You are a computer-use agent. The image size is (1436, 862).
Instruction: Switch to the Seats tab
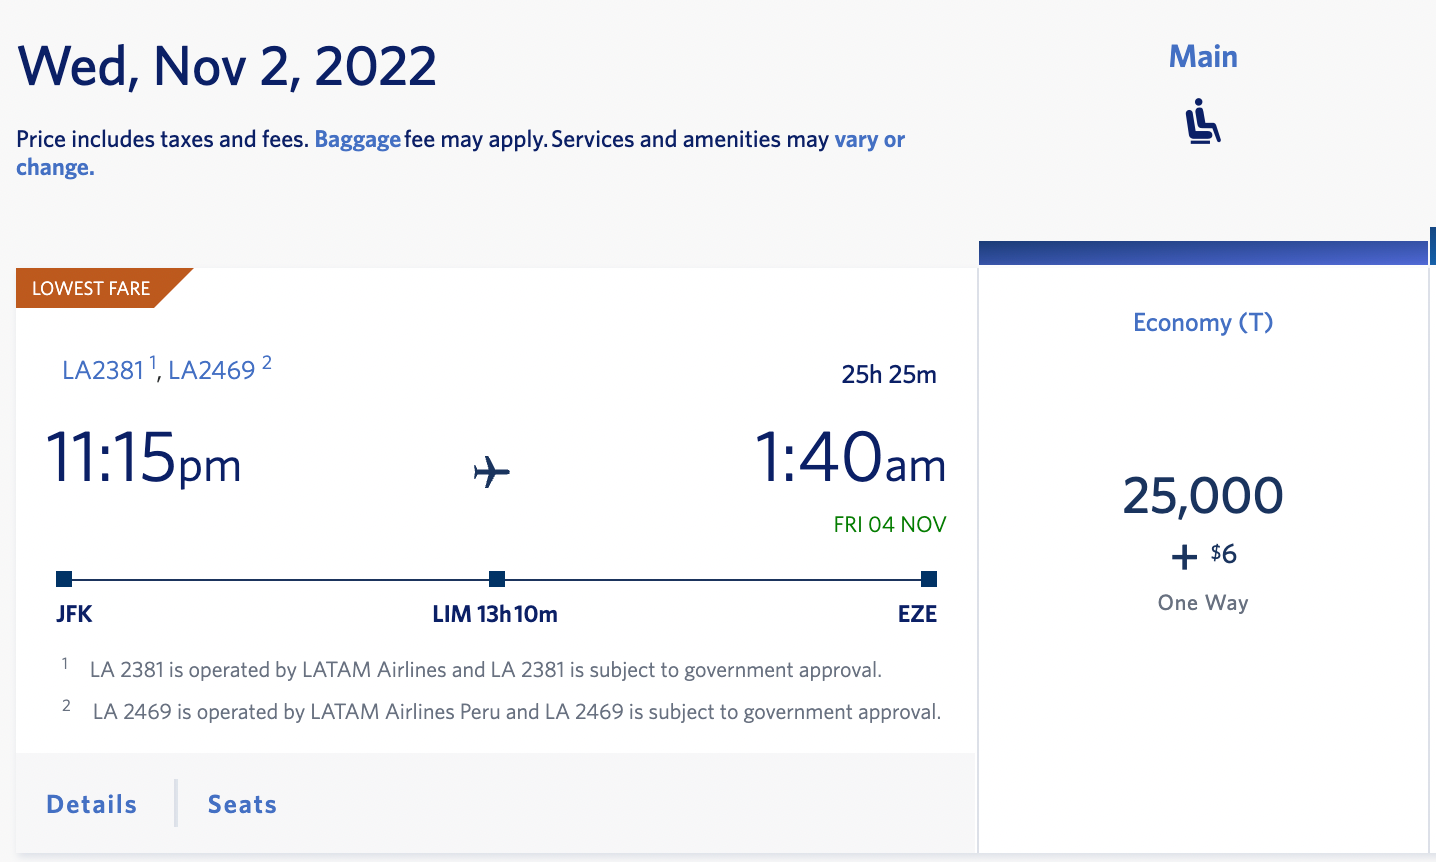pos(242,803)
